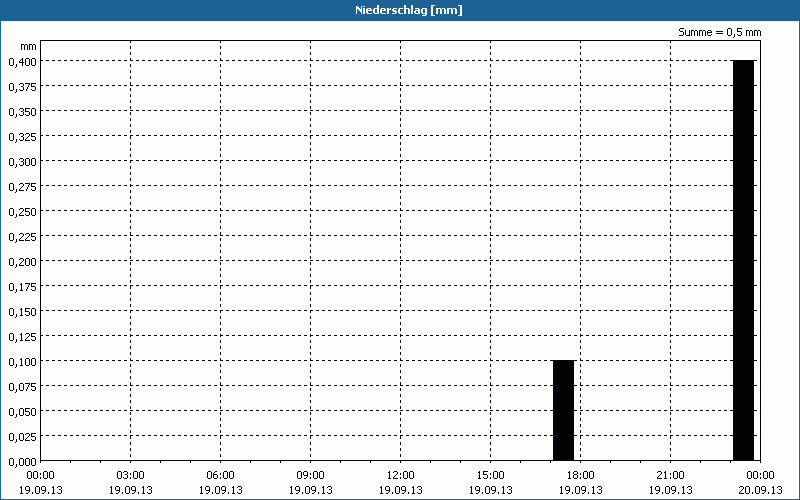Screen dimensions: 800x500
Task: Select the "Summe = 0,5 mm" total label
Action: coord(719,32)
